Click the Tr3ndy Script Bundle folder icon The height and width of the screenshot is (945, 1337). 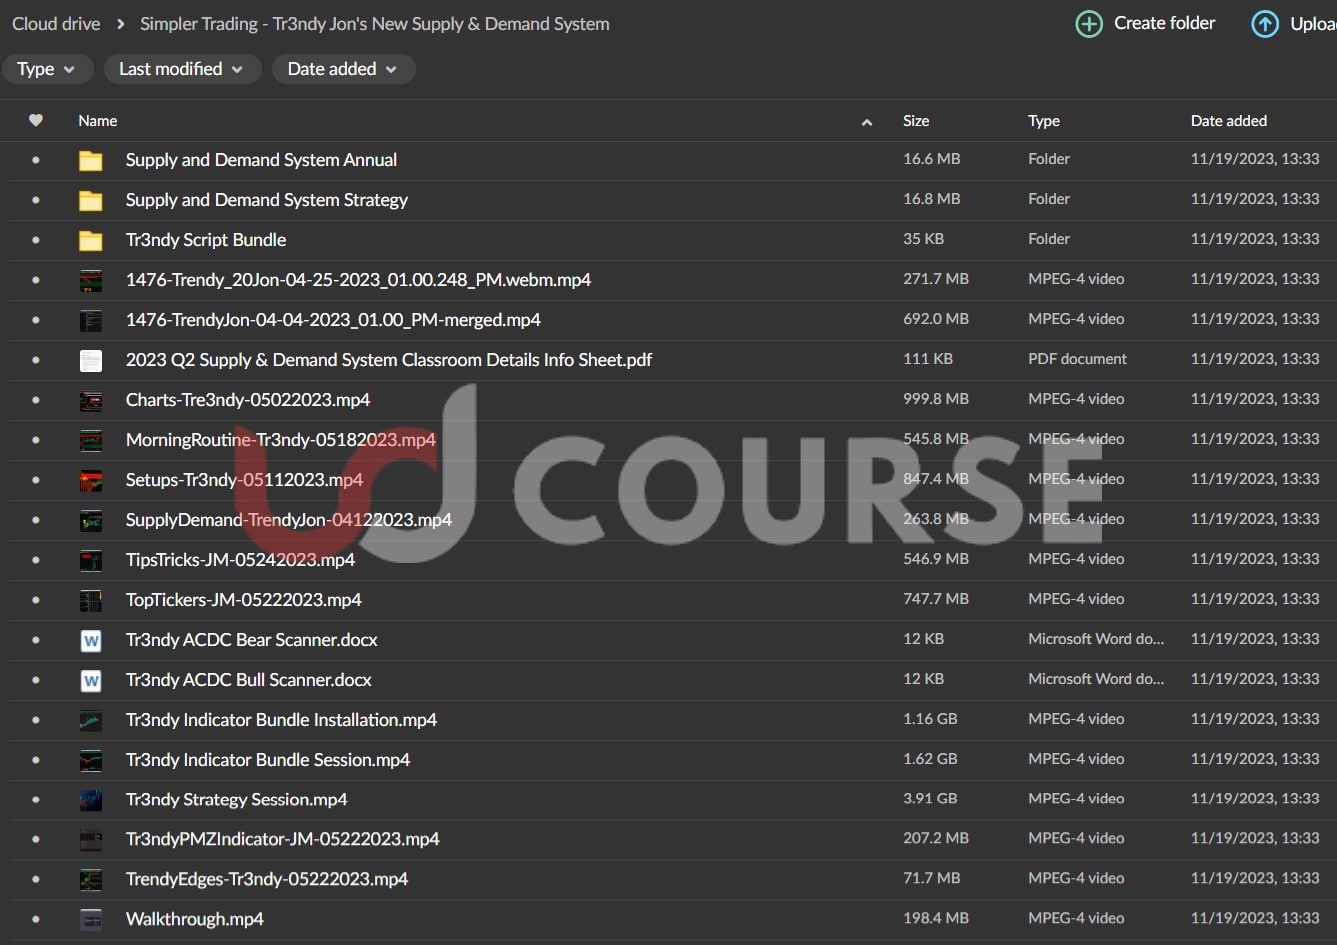[x=91, y=240]
